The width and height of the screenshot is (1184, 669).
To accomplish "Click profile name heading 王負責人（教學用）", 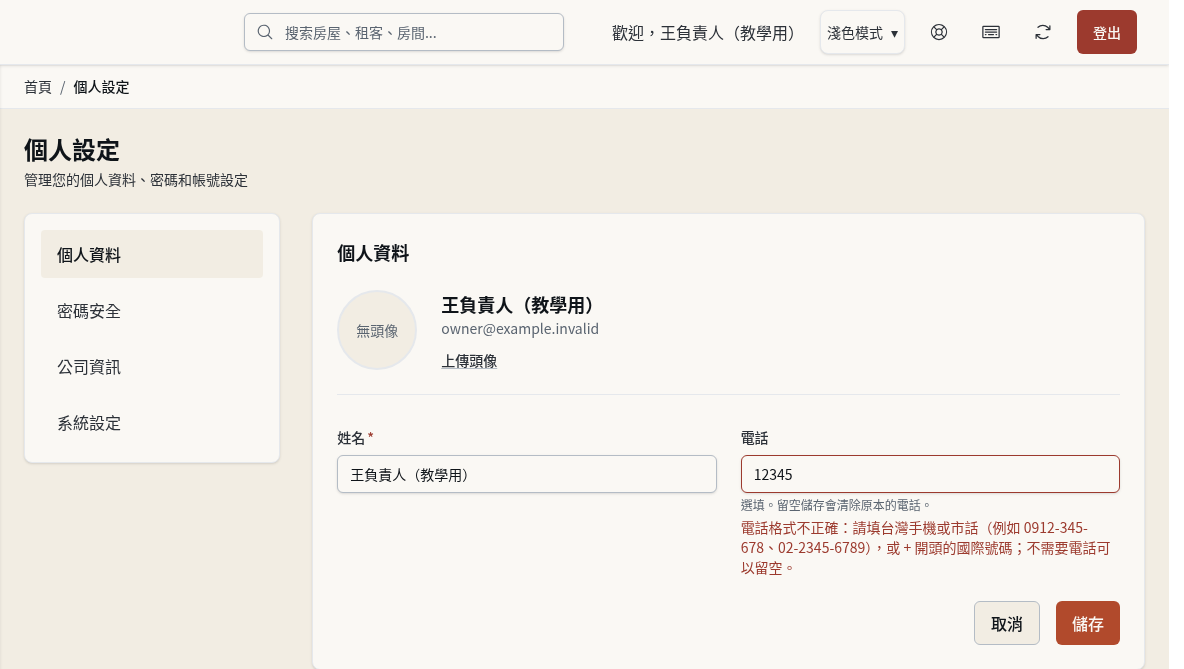I will pos(520,305).
